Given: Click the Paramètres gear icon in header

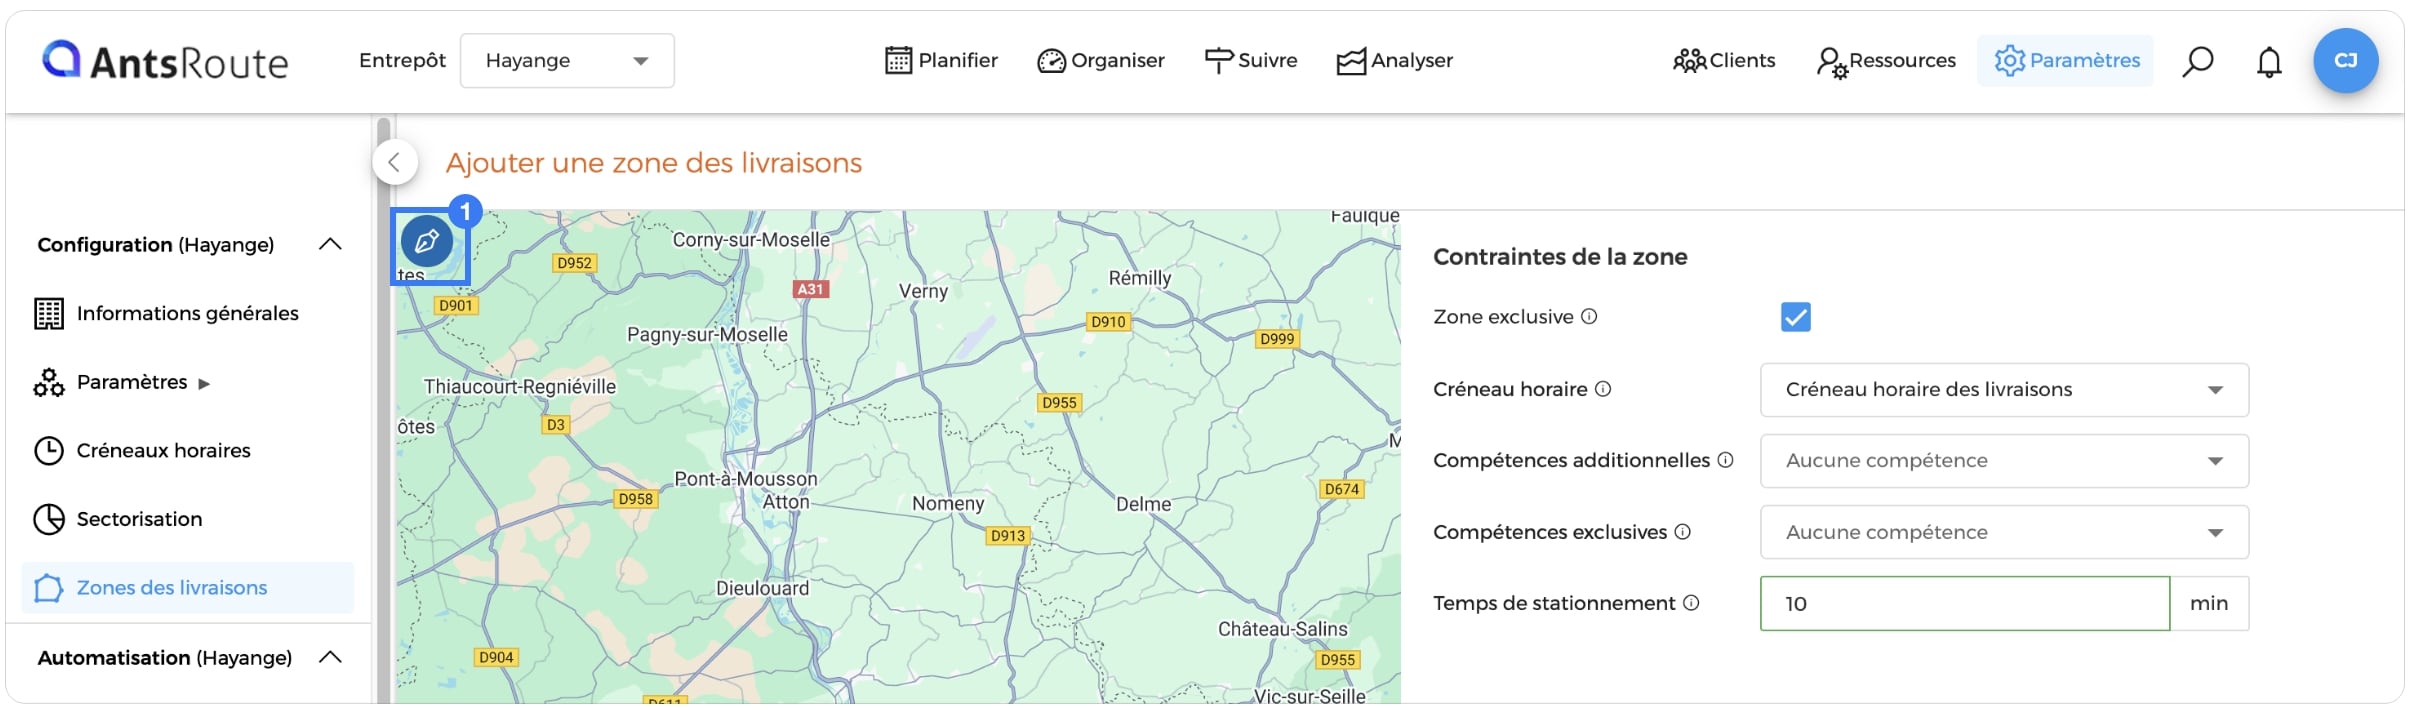Looking at the screenshot, I should pos(2009,61).
